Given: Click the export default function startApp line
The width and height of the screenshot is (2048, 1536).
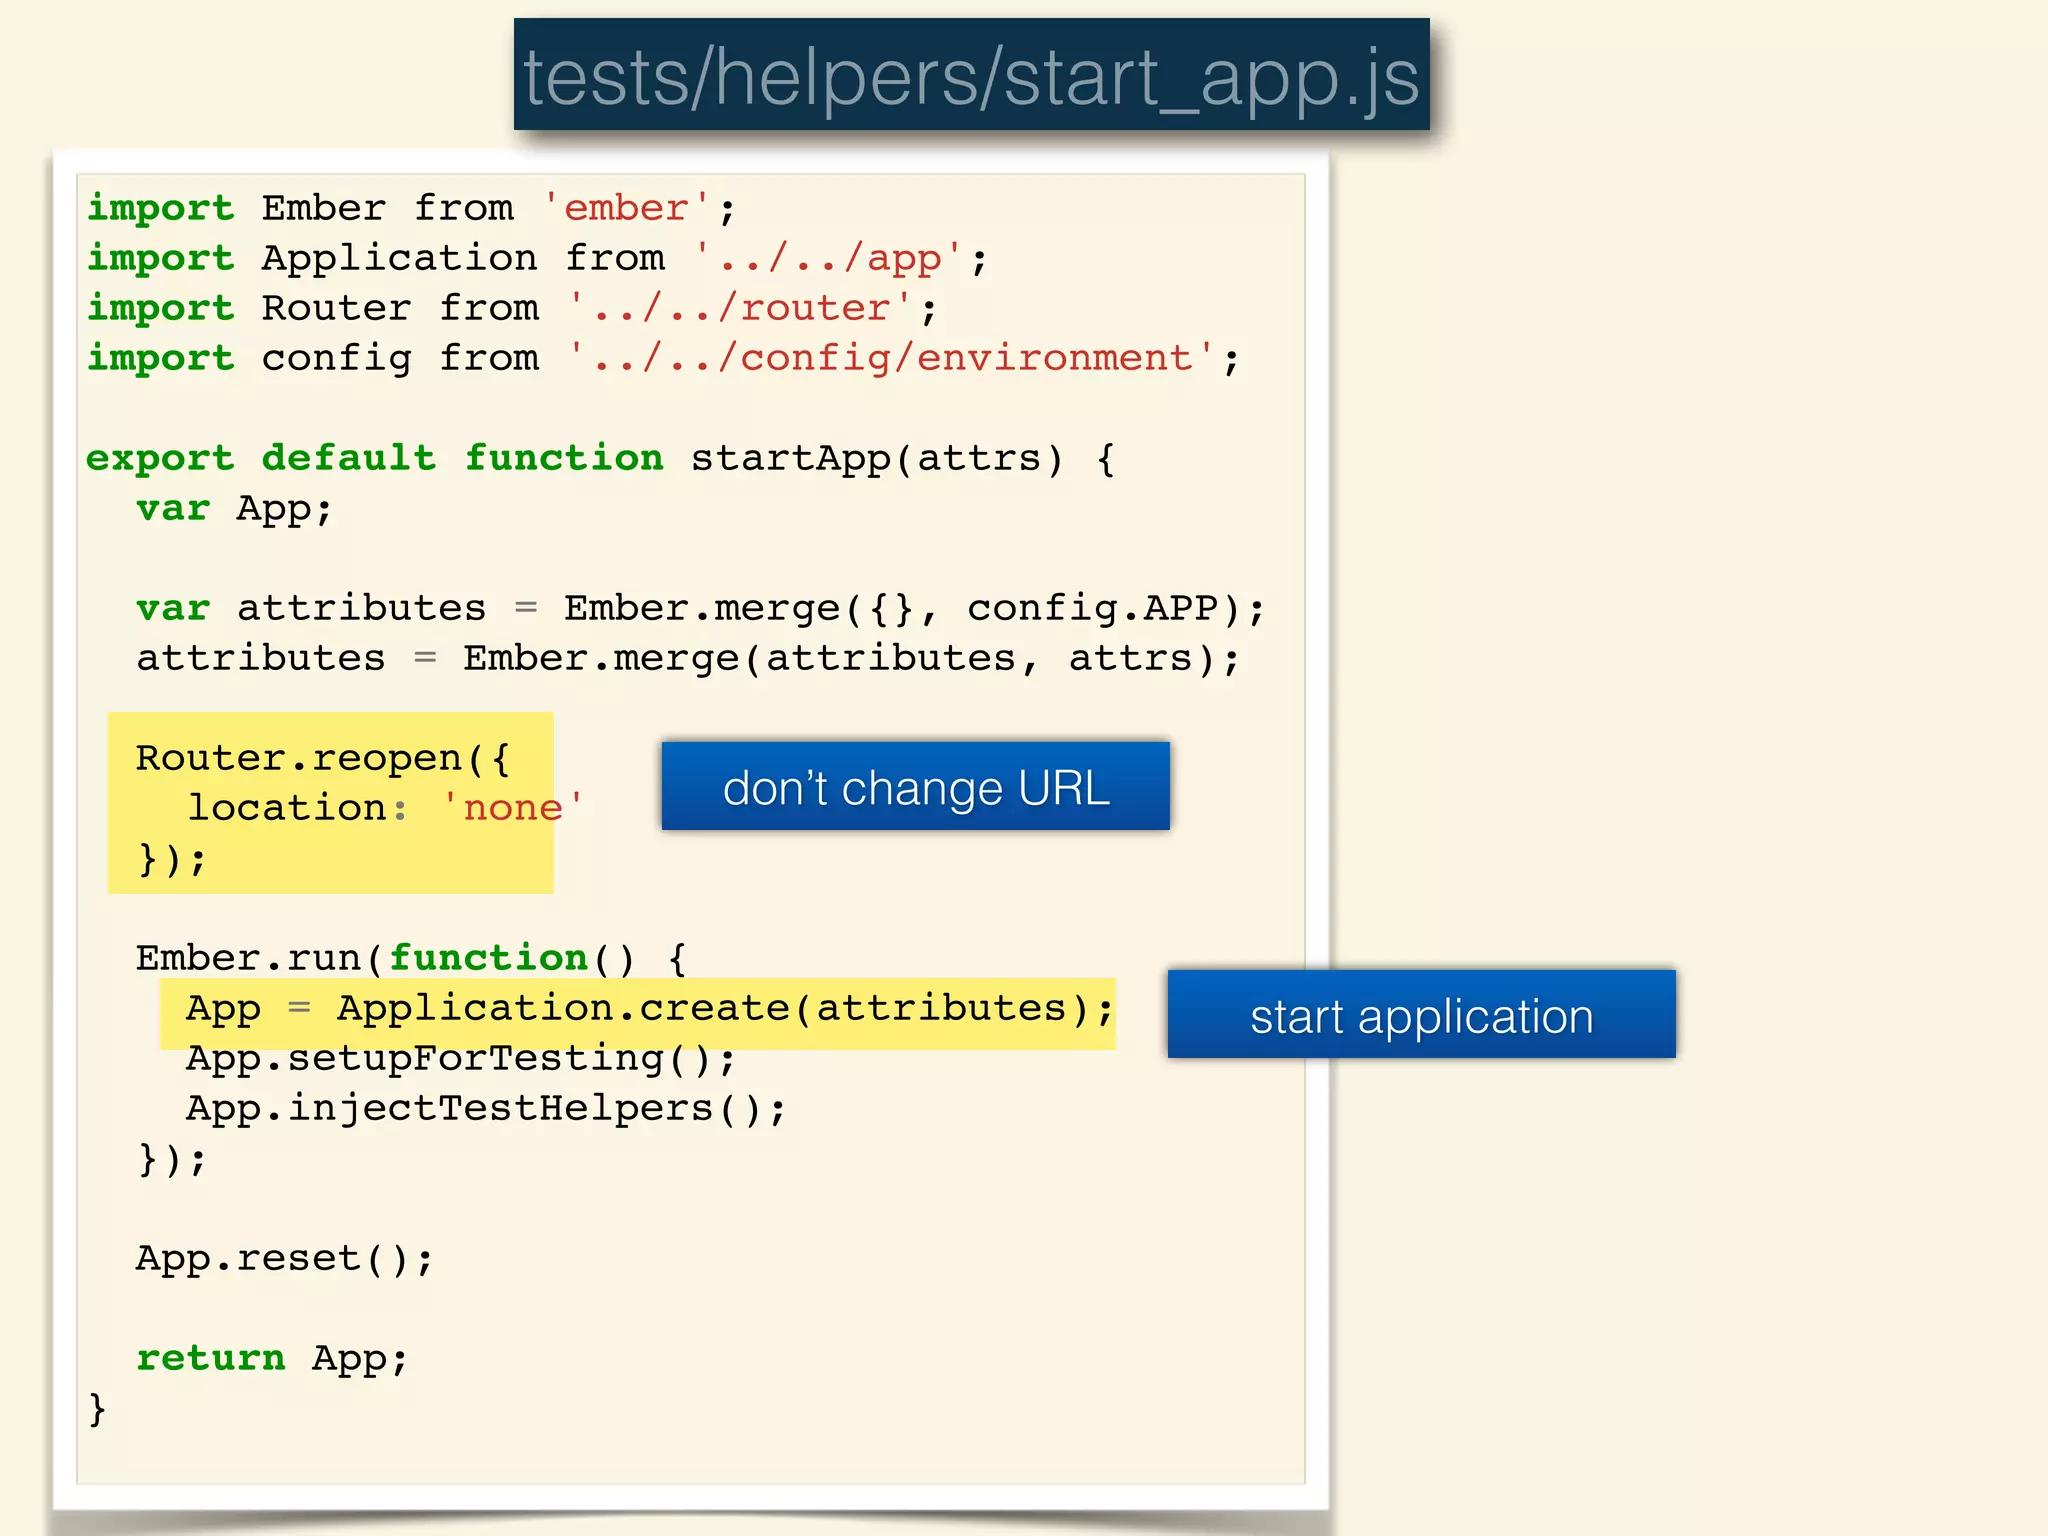Looking at the screenshot, I should [x=600, y=458].
